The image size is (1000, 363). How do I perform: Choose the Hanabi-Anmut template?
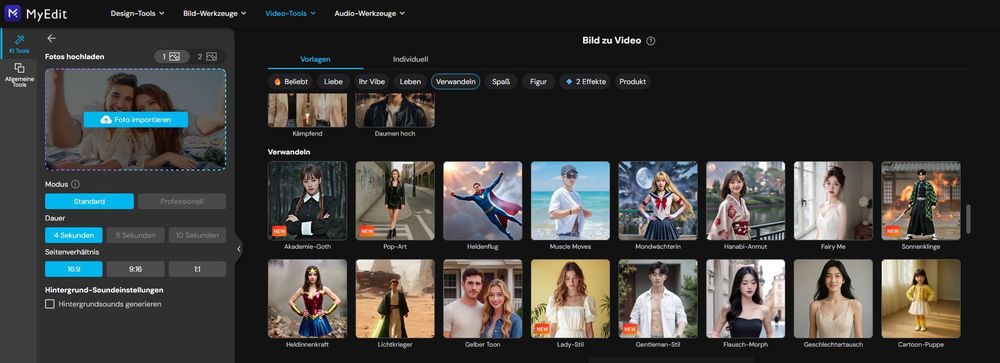coord(746,200)
